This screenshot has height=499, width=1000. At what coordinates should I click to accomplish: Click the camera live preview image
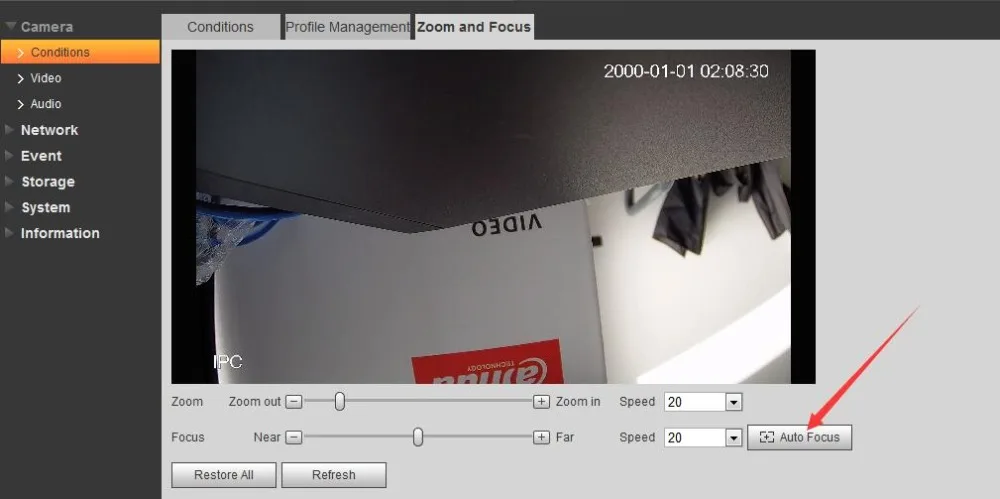coord(493,217)
